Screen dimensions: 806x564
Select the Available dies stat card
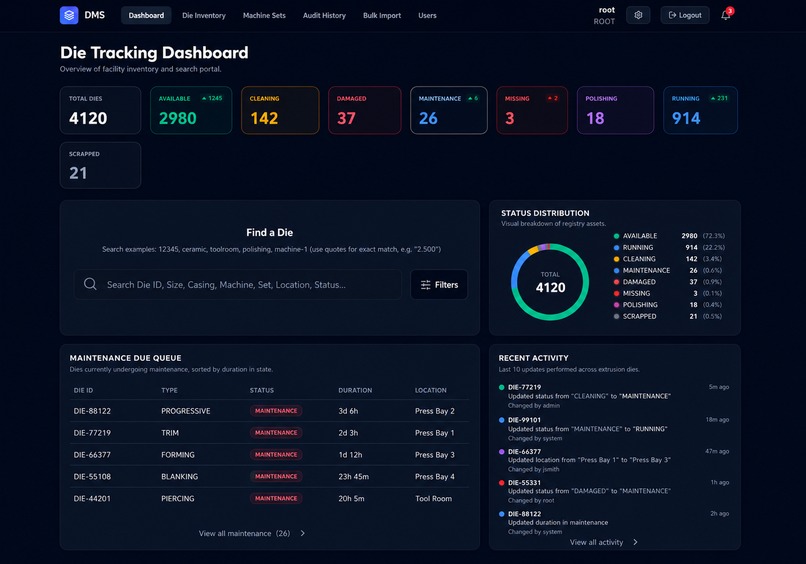point(191,110)
